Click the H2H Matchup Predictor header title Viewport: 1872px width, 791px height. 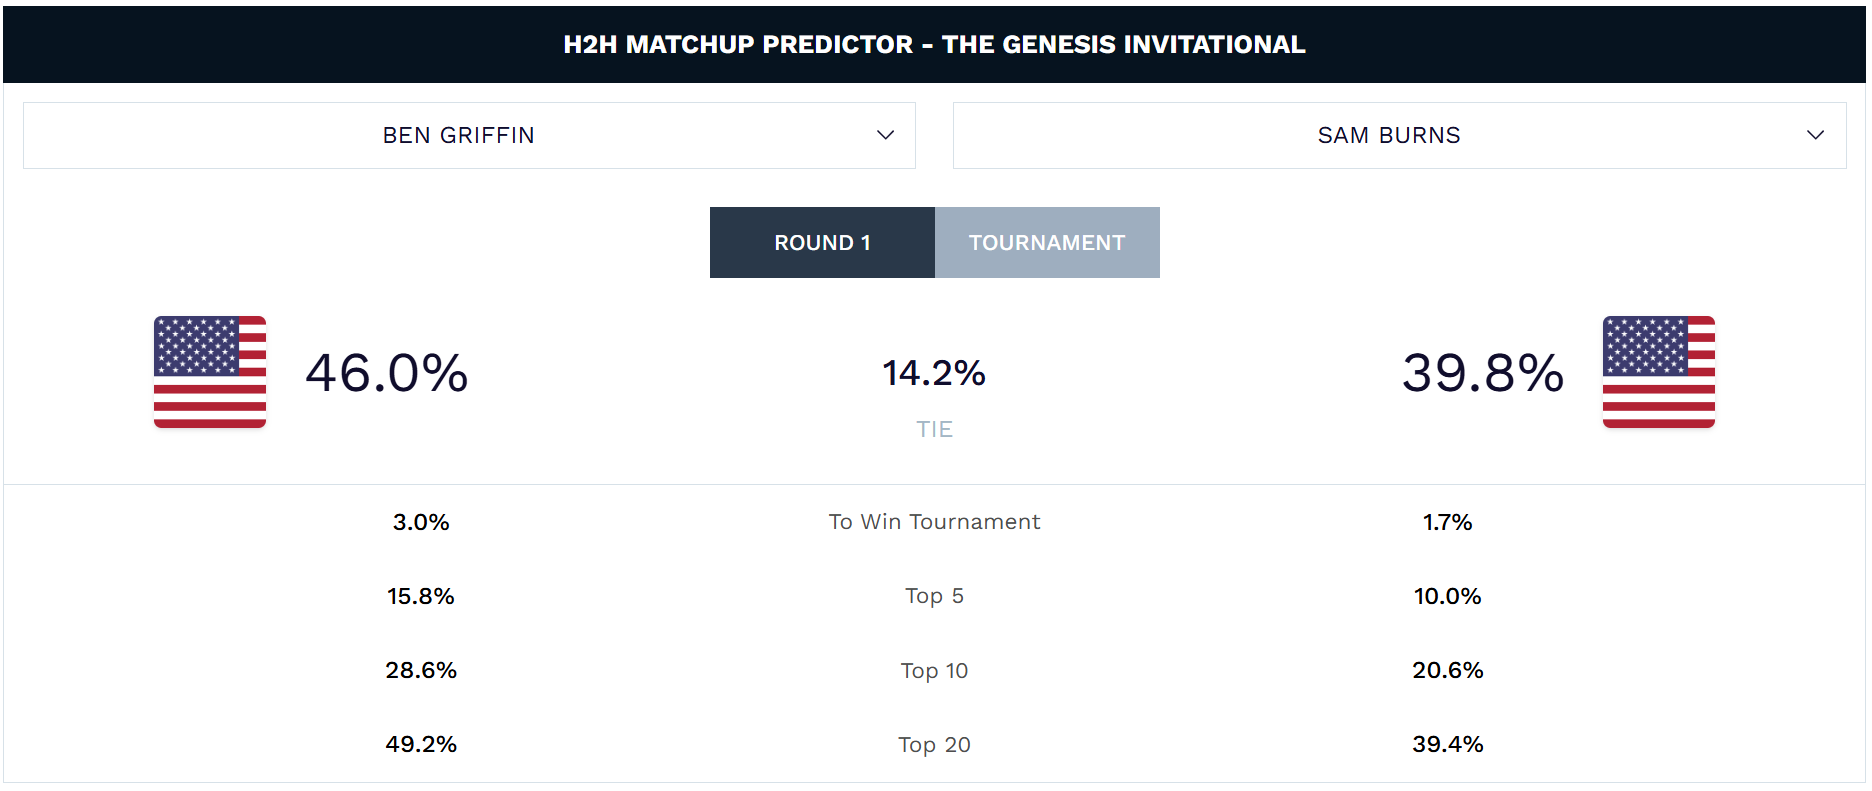tap(934, 45)
